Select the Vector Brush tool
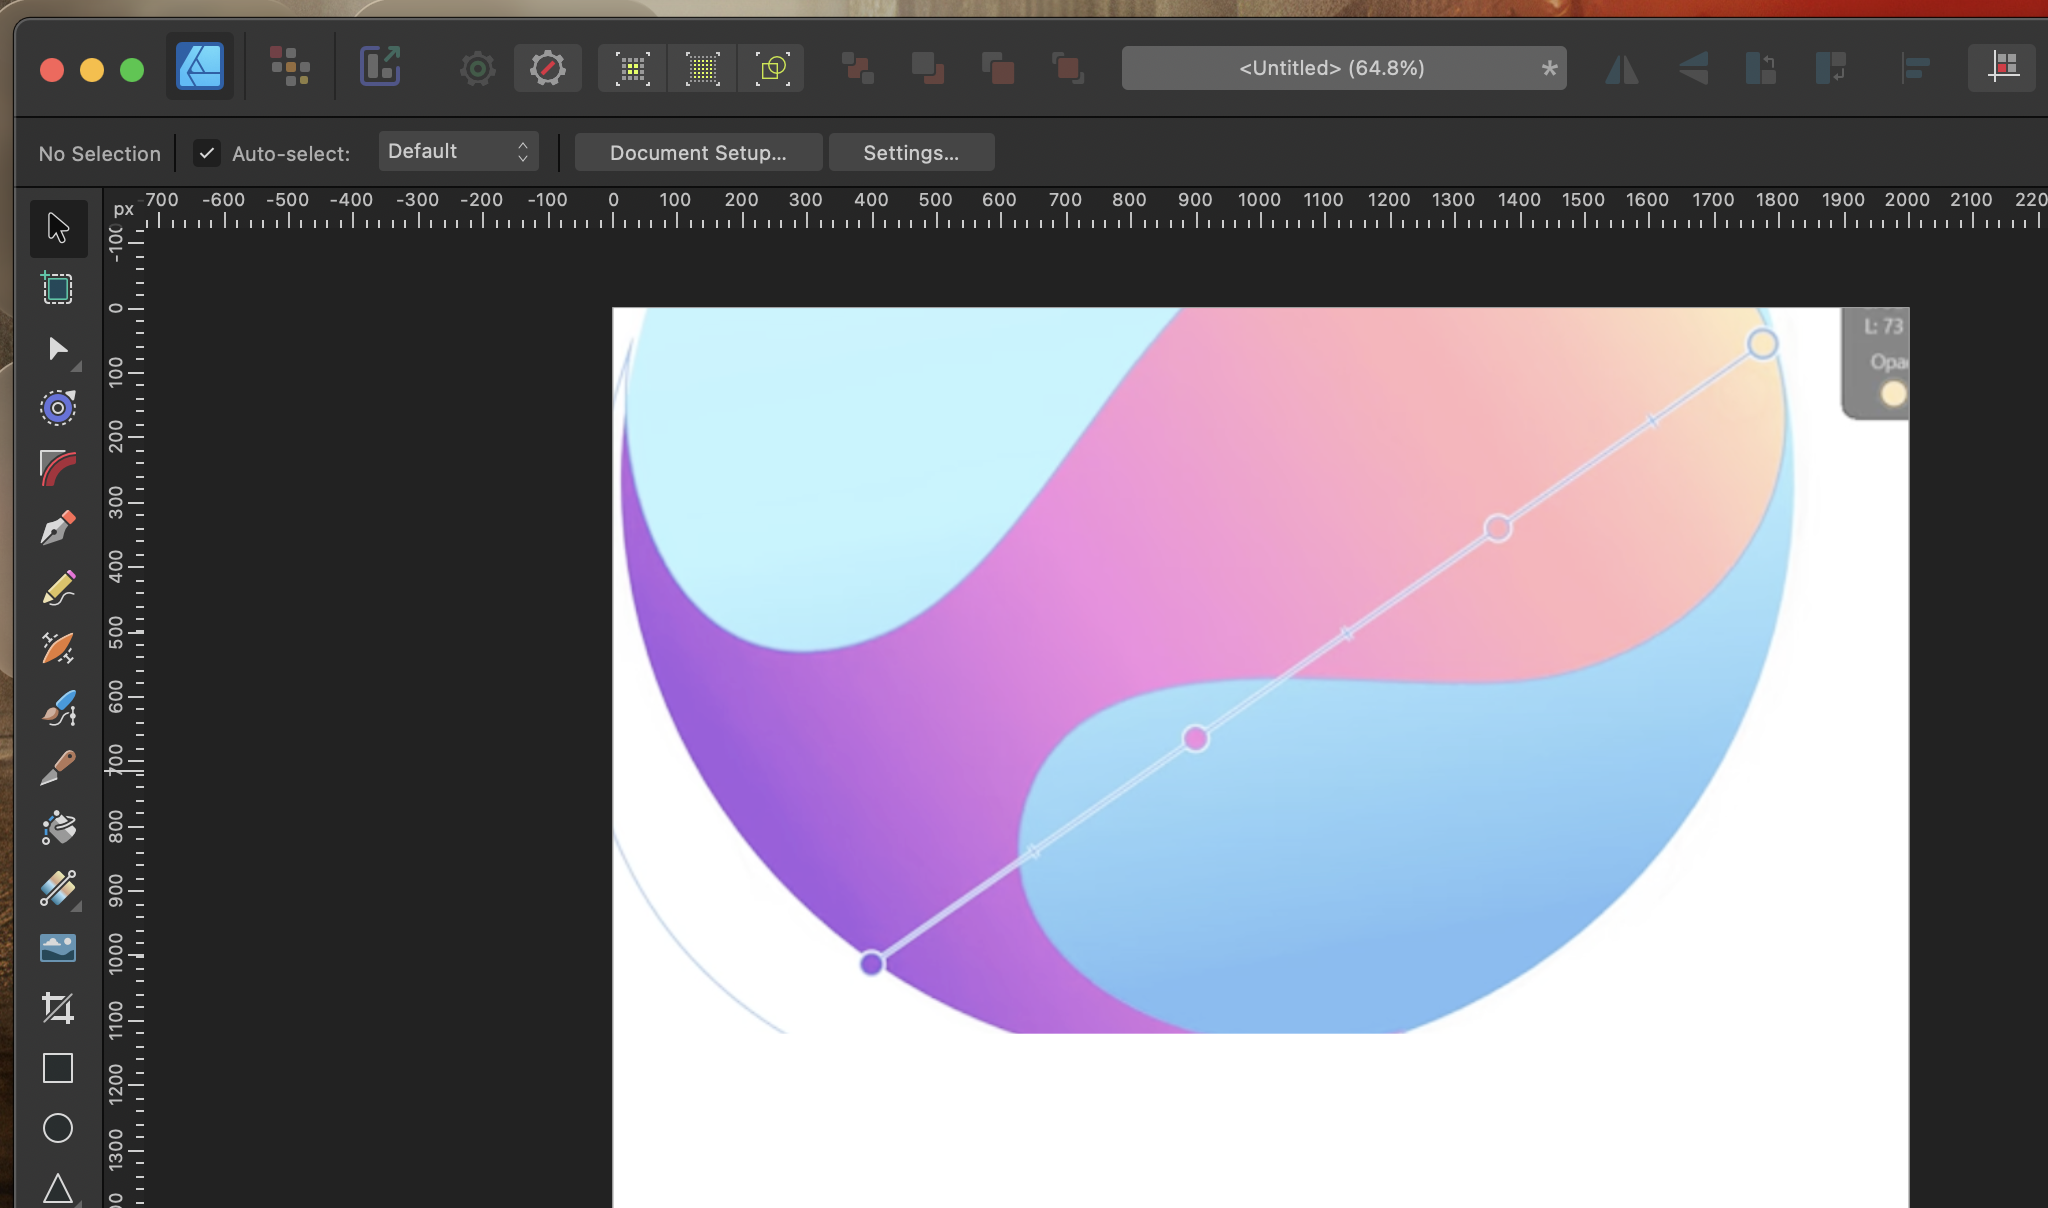 58,708
